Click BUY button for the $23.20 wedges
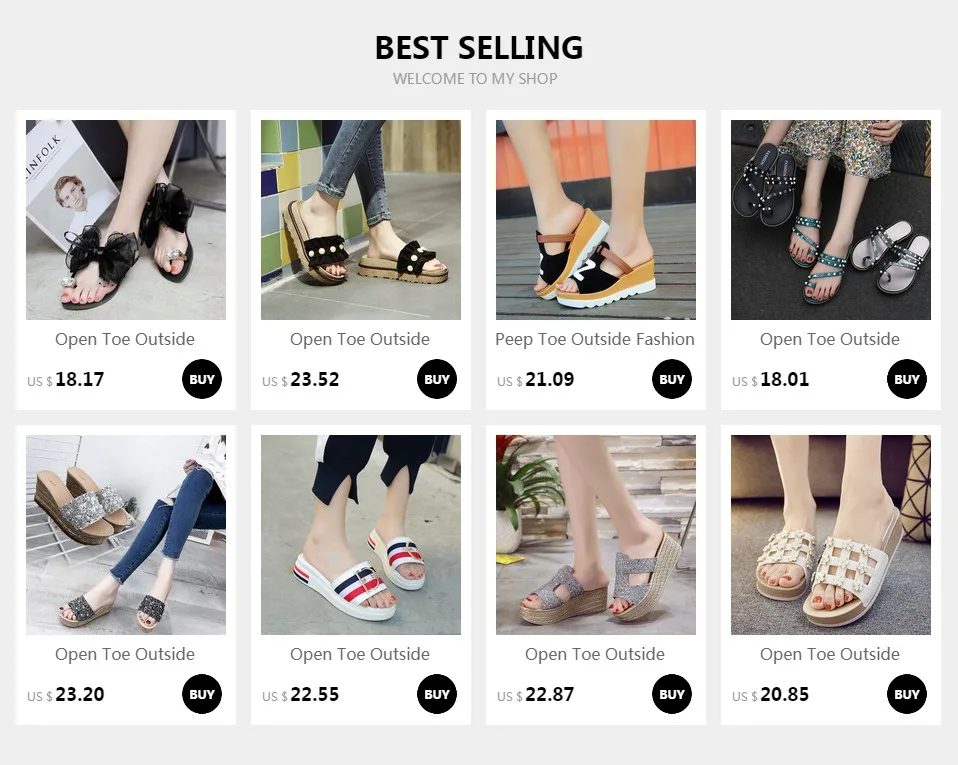Screen dimensions: 958x765 pyautogui.click(x=202, y=694)
